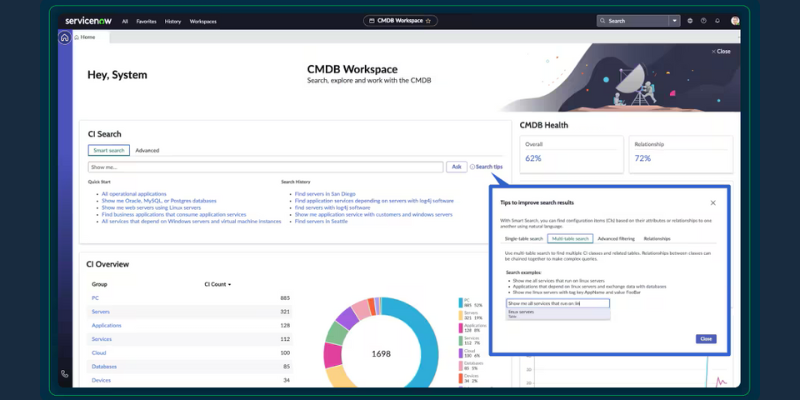This screenshot has width=800, height=400.
Task: Click the user avatar in the header
Action: (x=735, y=20)
